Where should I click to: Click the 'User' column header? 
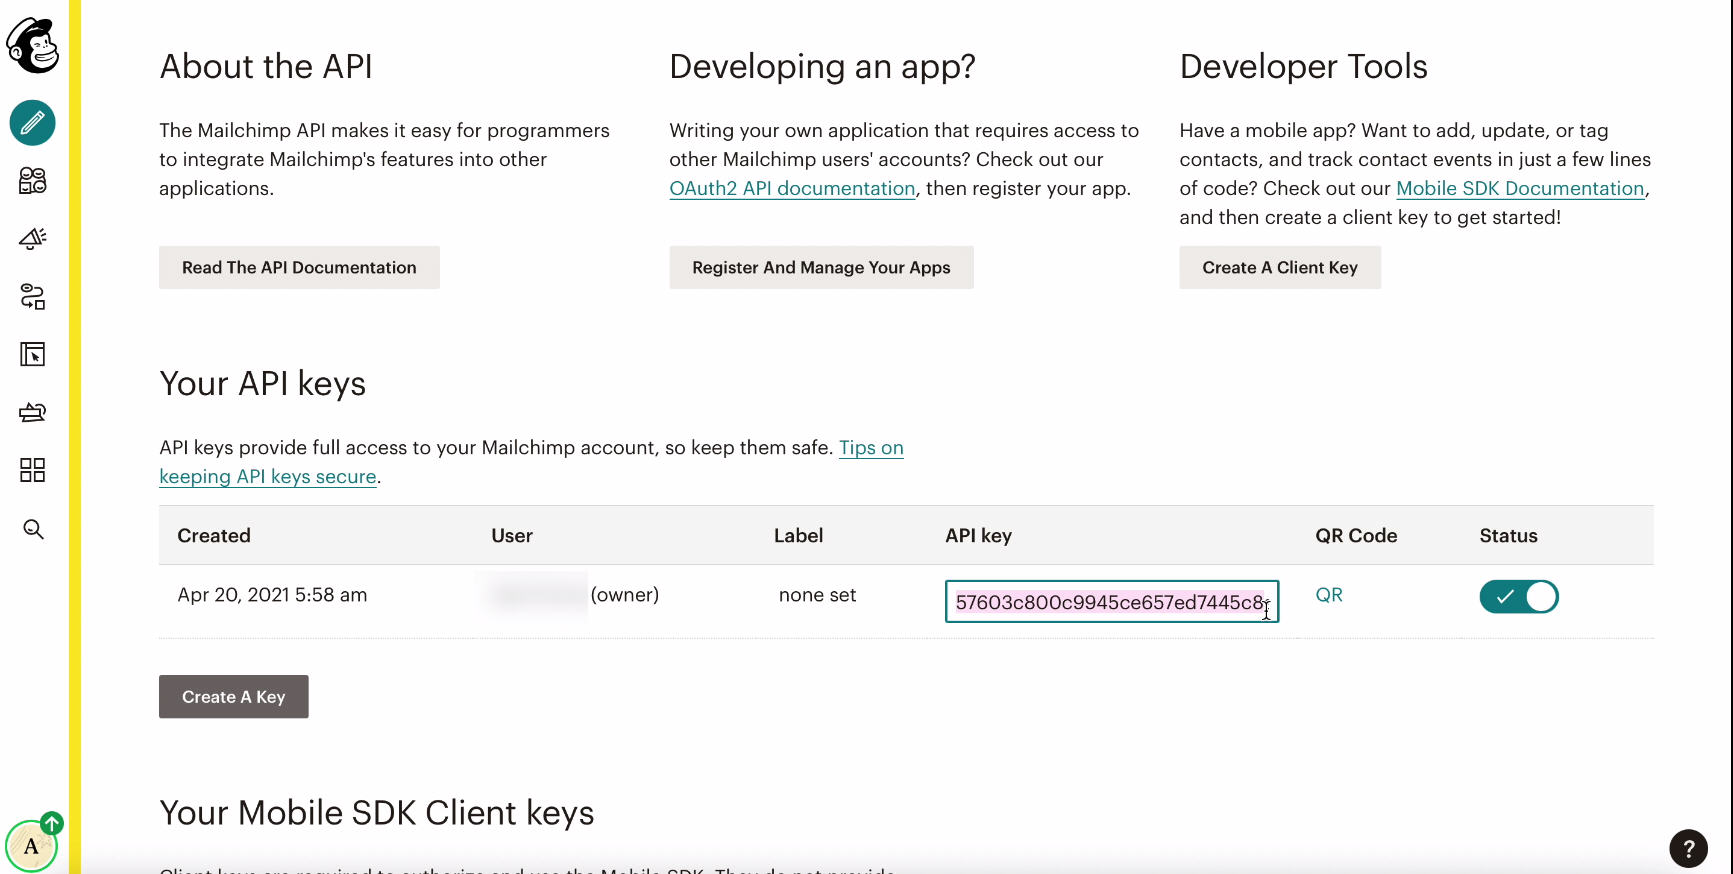512,536
